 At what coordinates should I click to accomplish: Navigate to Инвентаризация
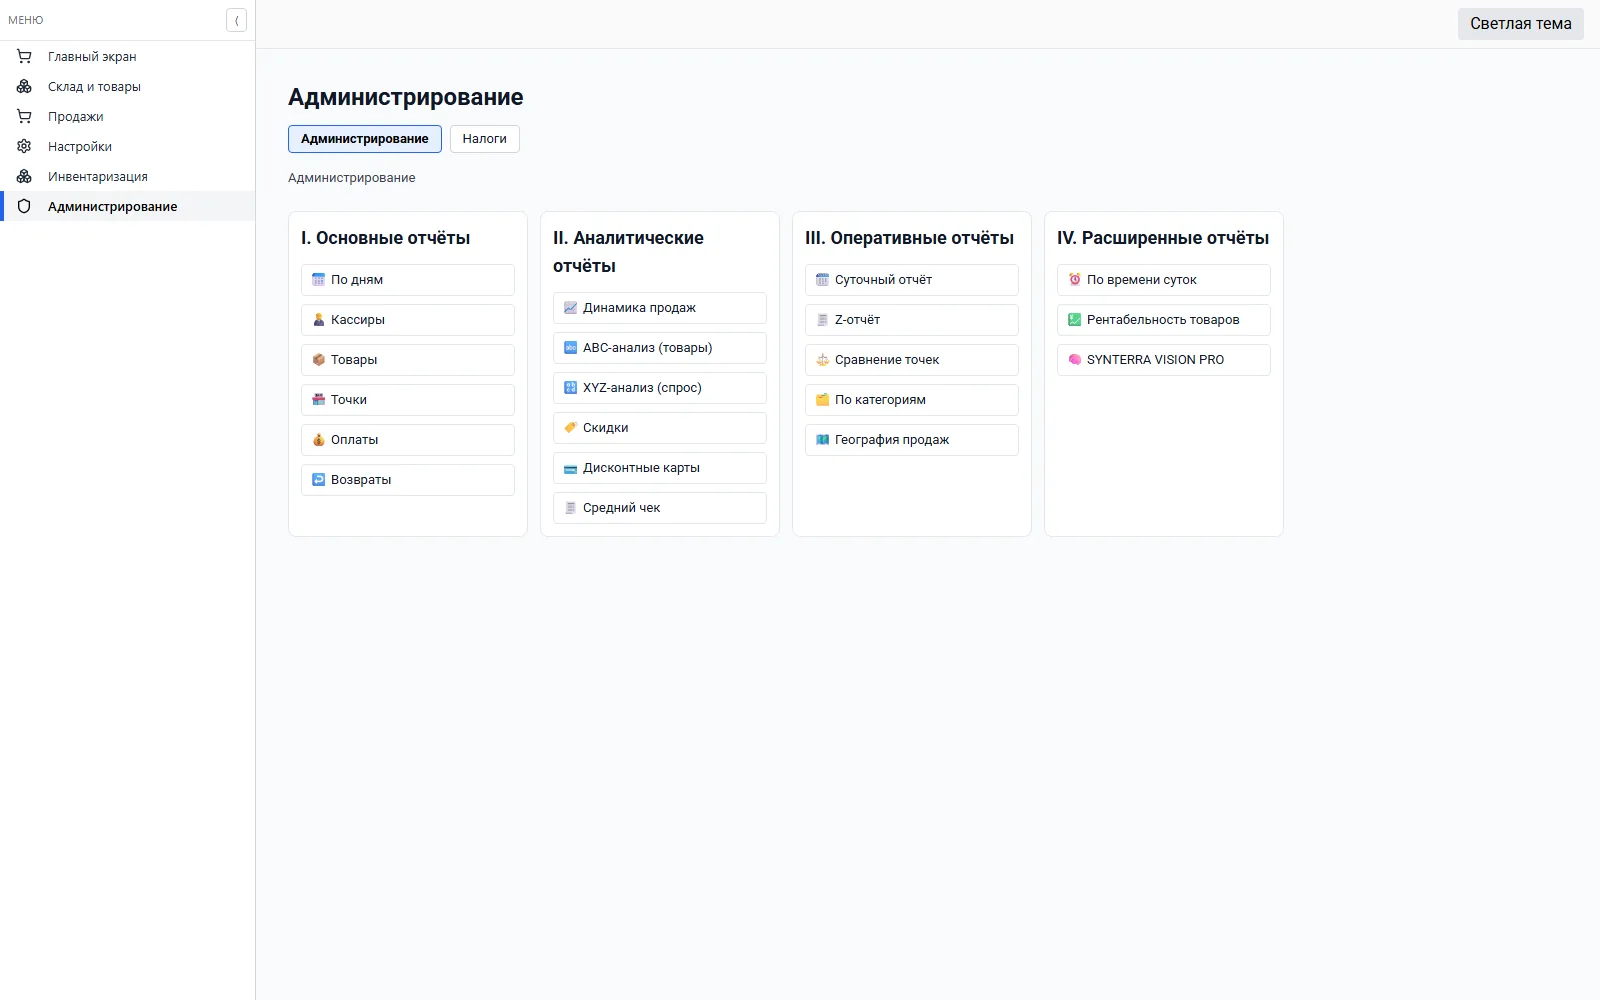[128, 177]
